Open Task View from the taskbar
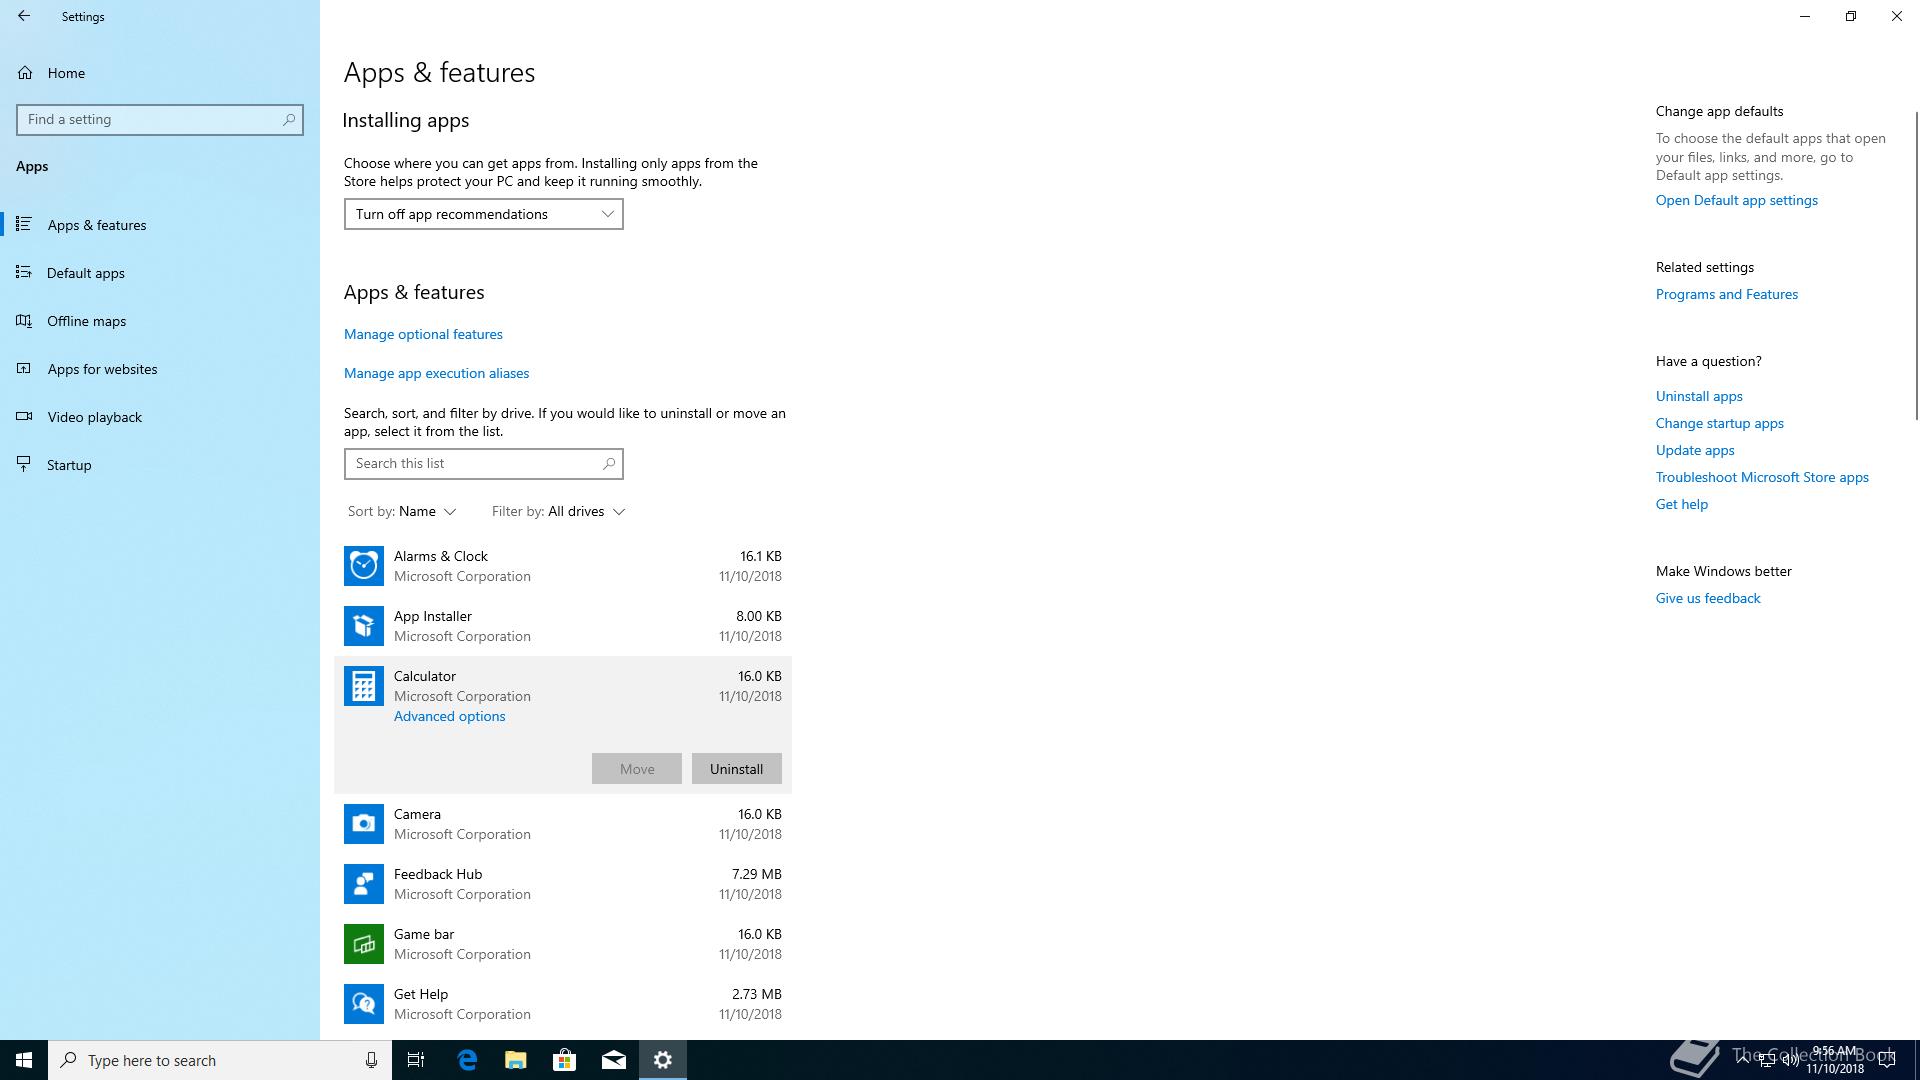Image resolution: width=1920 pixels, height=1080 pixels. click(416, 1060)
